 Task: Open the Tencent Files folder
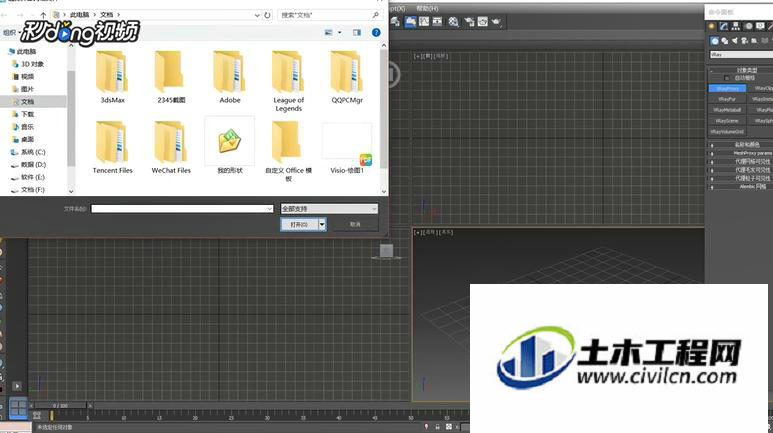112,146
